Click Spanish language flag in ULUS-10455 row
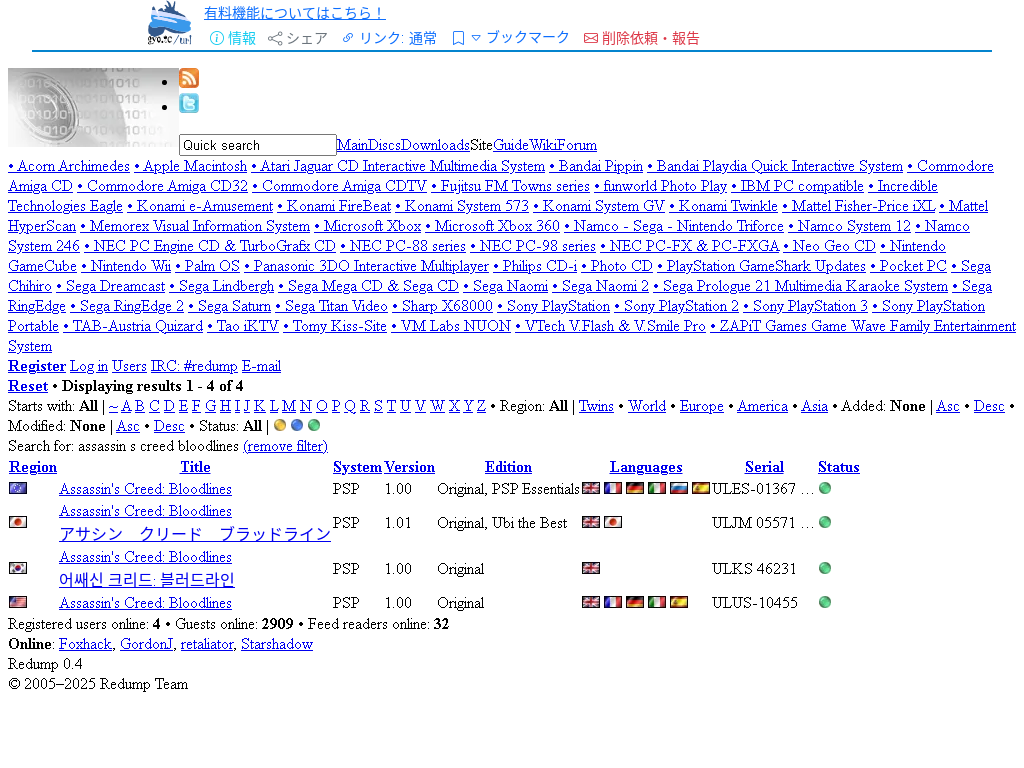The width and height of the screenshot is (1024, 768). click(679, 602)
